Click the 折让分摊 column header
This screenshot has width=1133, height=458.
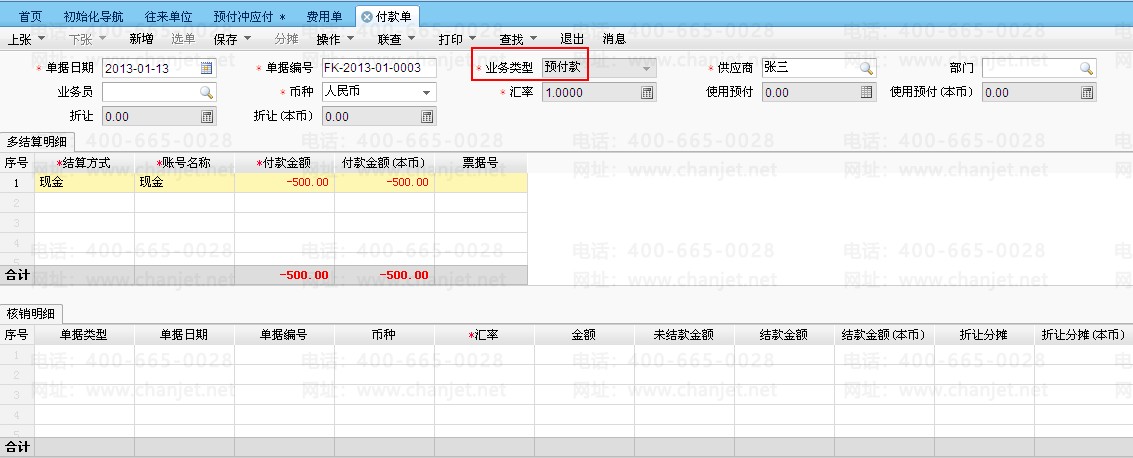coord(983,335)
